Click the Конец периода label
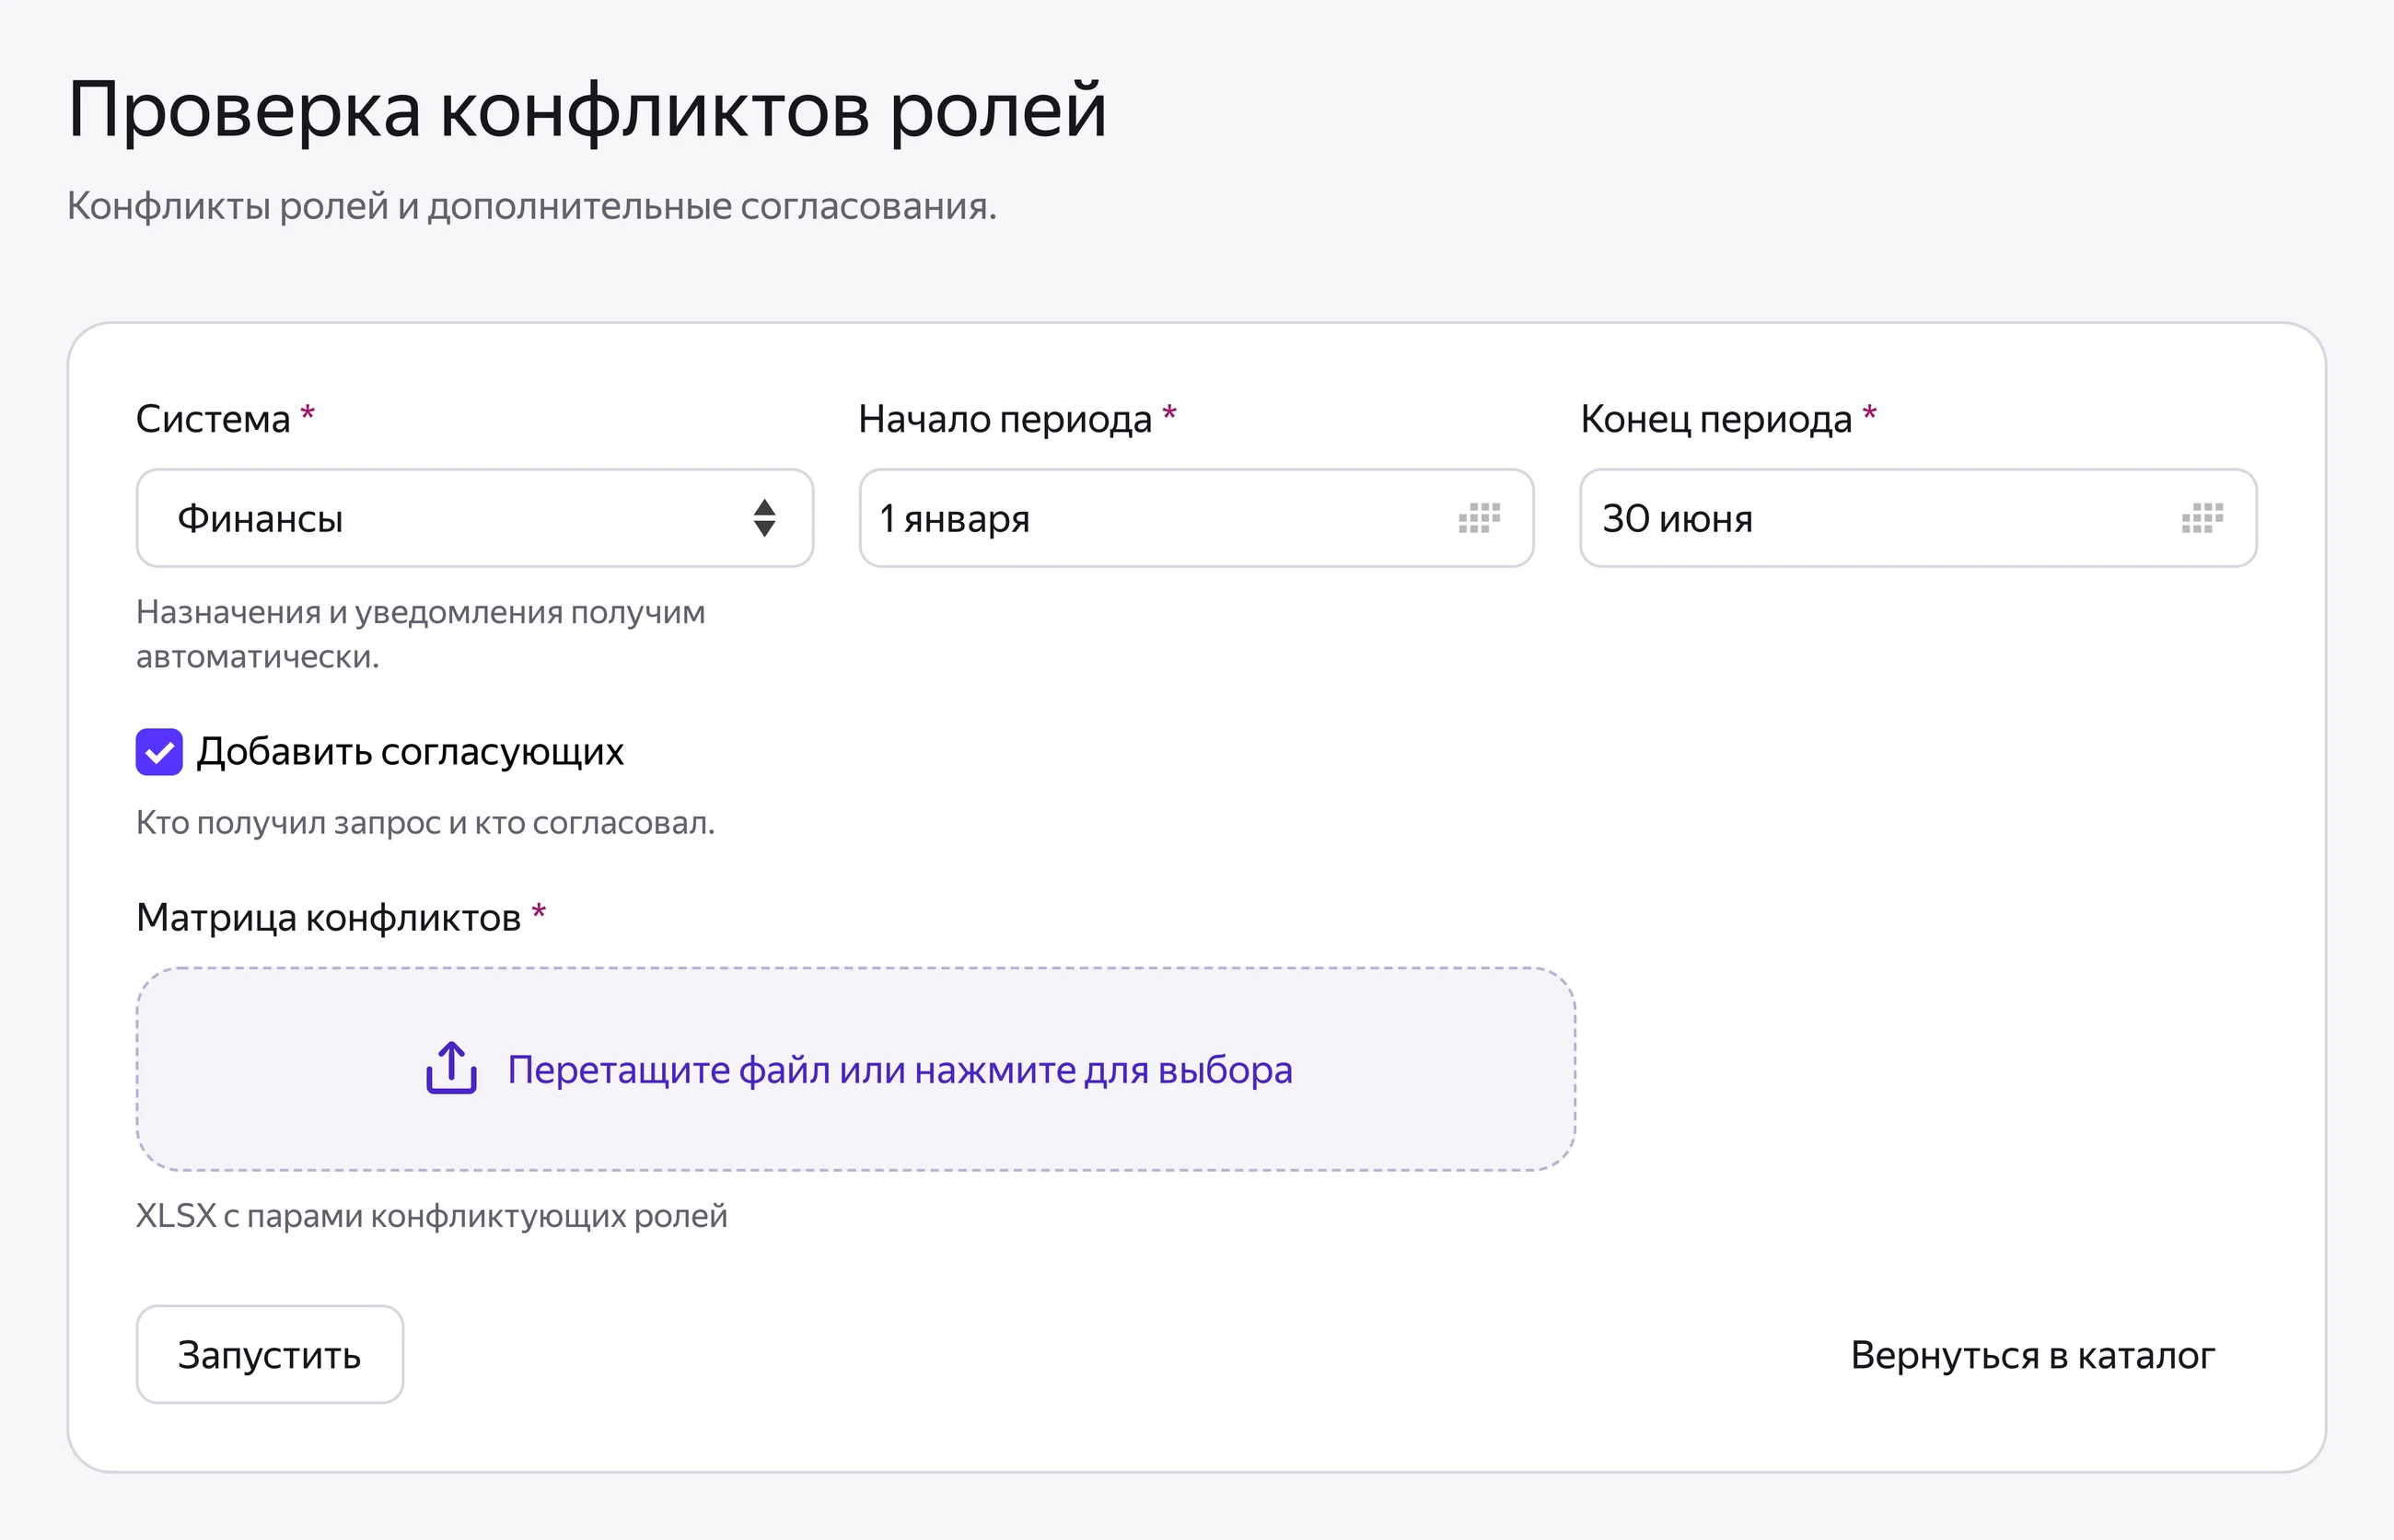Image resolution: width=2394 pixels, height=1540 pixels. pyautogui.click(x=1716, y=419)
